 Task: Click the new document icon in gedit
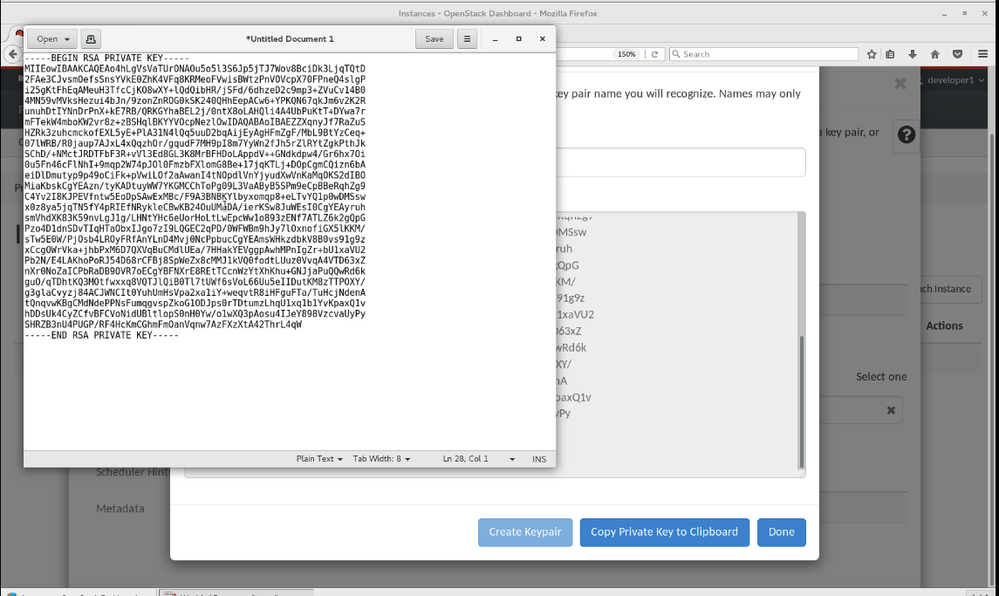click(91, 39)
